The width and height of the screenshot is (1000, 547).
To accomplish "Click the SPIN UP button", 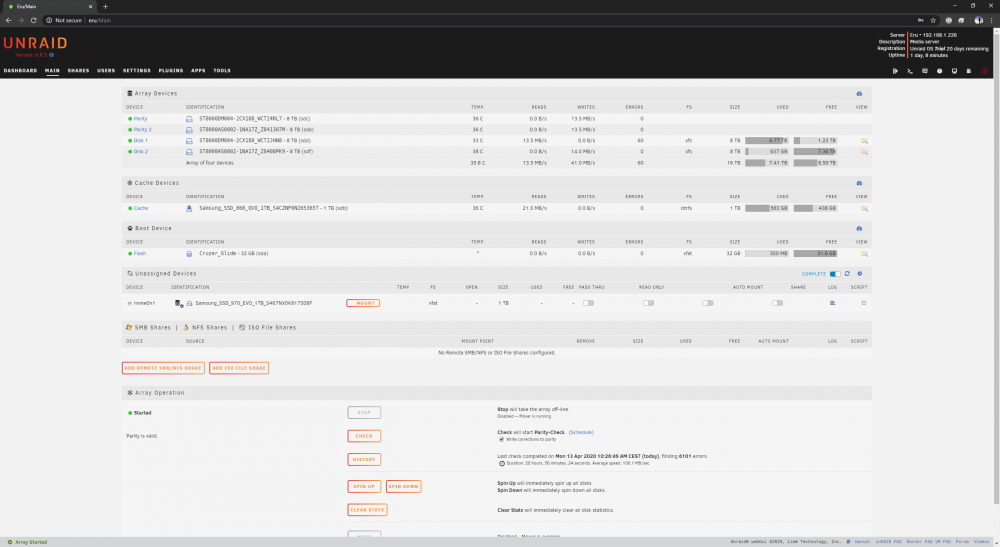I will click(364, 486).
